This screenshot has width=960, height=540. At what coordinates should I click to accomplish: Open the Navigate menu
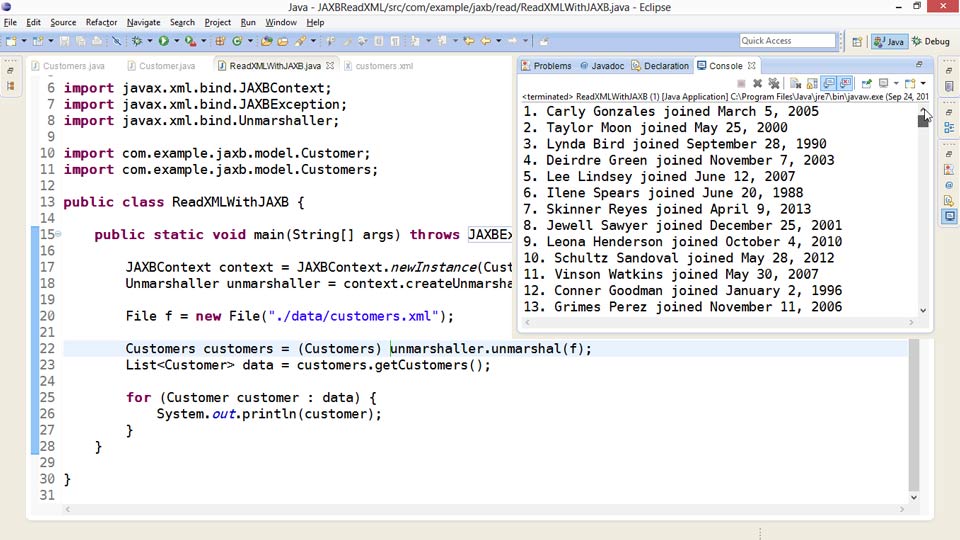click(143, 22)
